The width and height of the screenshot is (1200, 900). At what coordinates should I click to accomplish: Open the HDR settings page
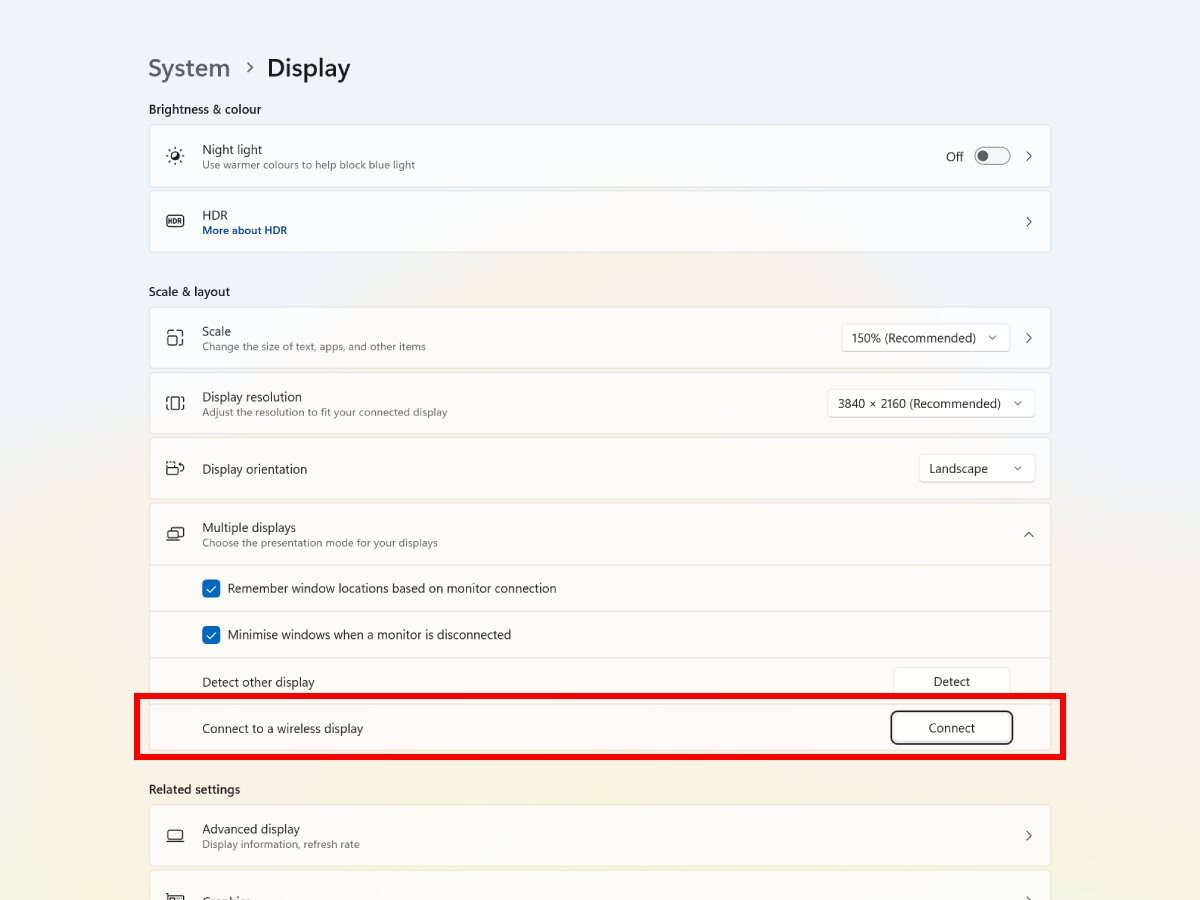tap(1028, 222)
